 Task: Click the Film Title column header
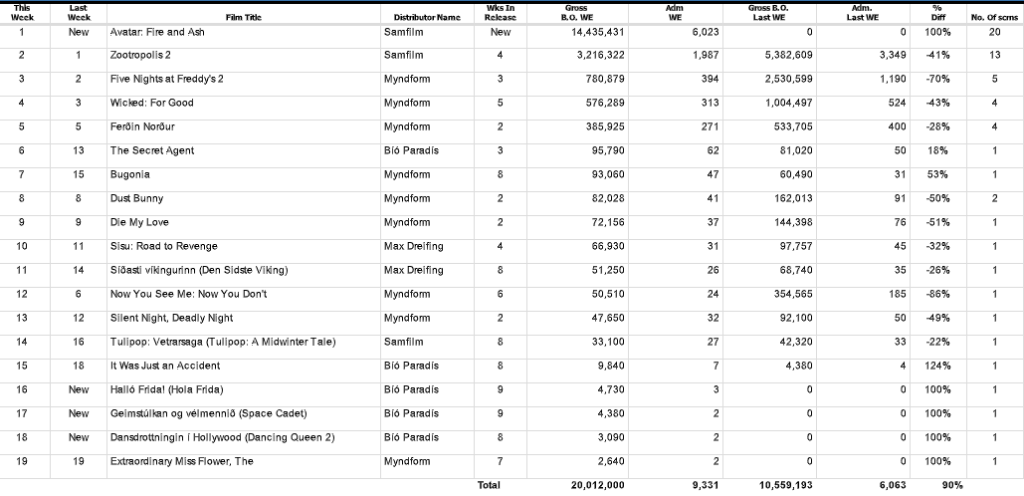(x=243, y=17)
